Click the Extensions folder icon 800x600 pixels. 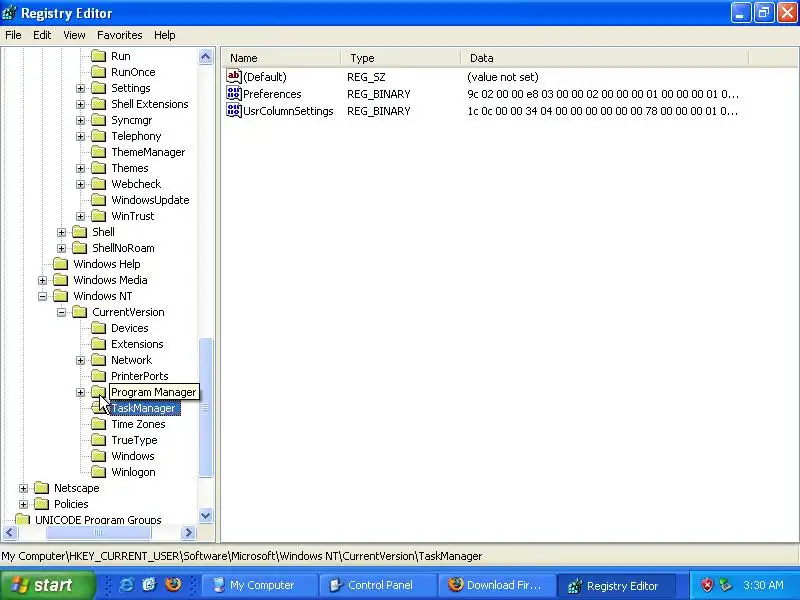pyautogui.click(x=98, y=344)
